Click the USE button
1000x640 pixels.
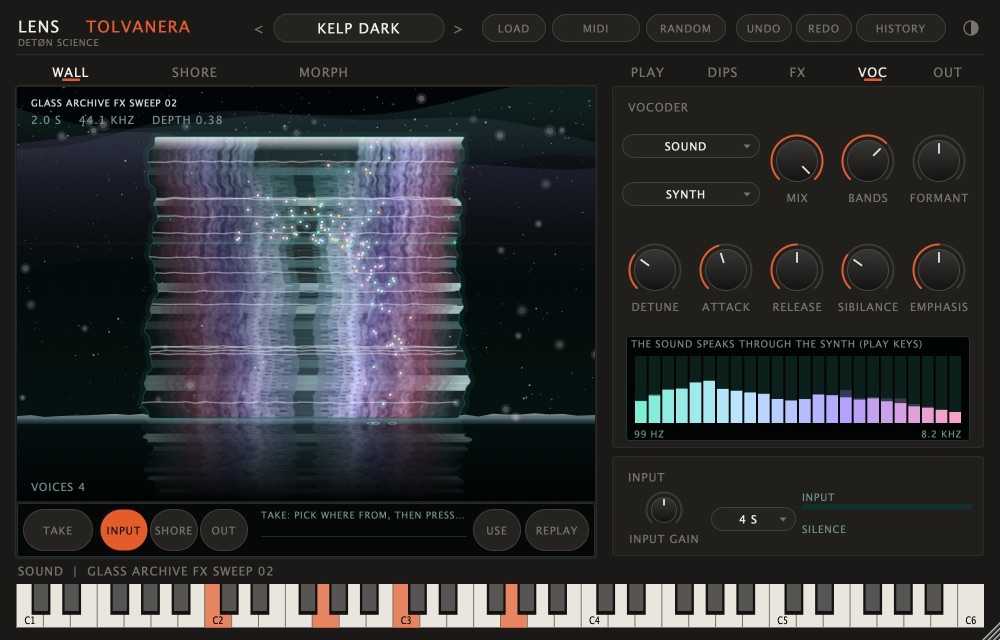pyautogui.click(x=497, y=530)
